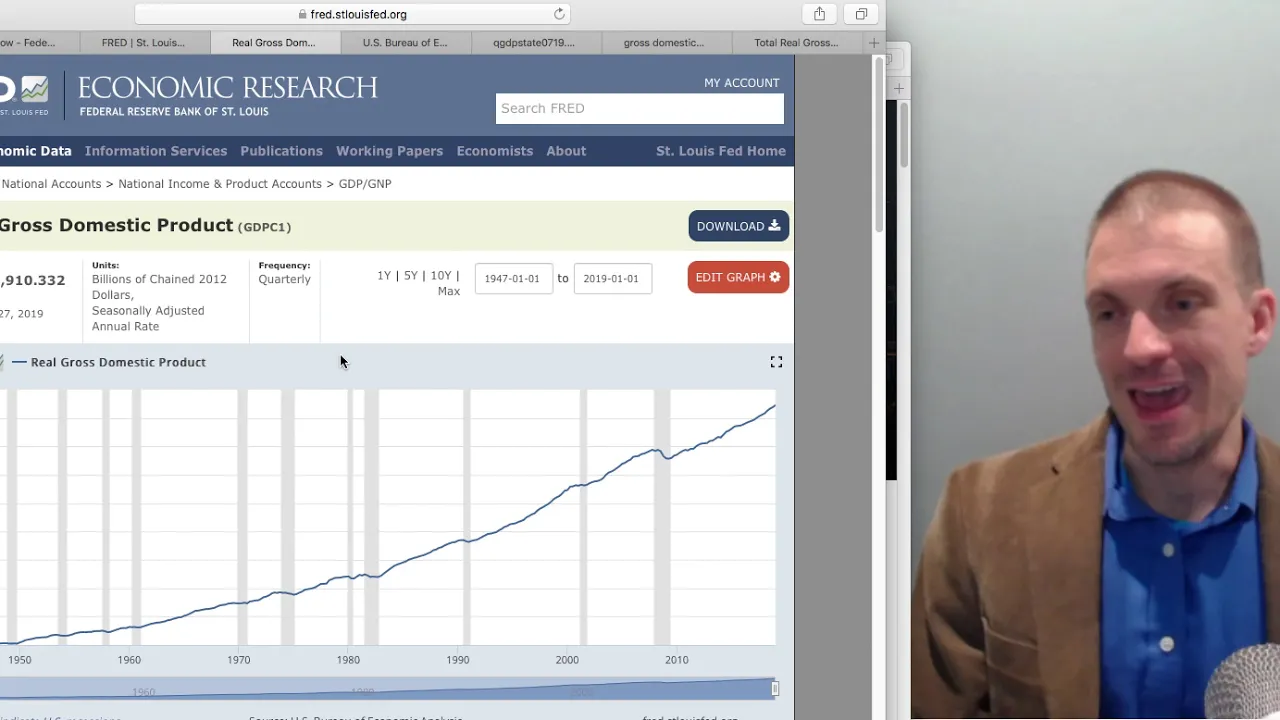The image size is (1280, 720).
Task: Expand the graph to fullscreen
Action: [x=776, y=362]
